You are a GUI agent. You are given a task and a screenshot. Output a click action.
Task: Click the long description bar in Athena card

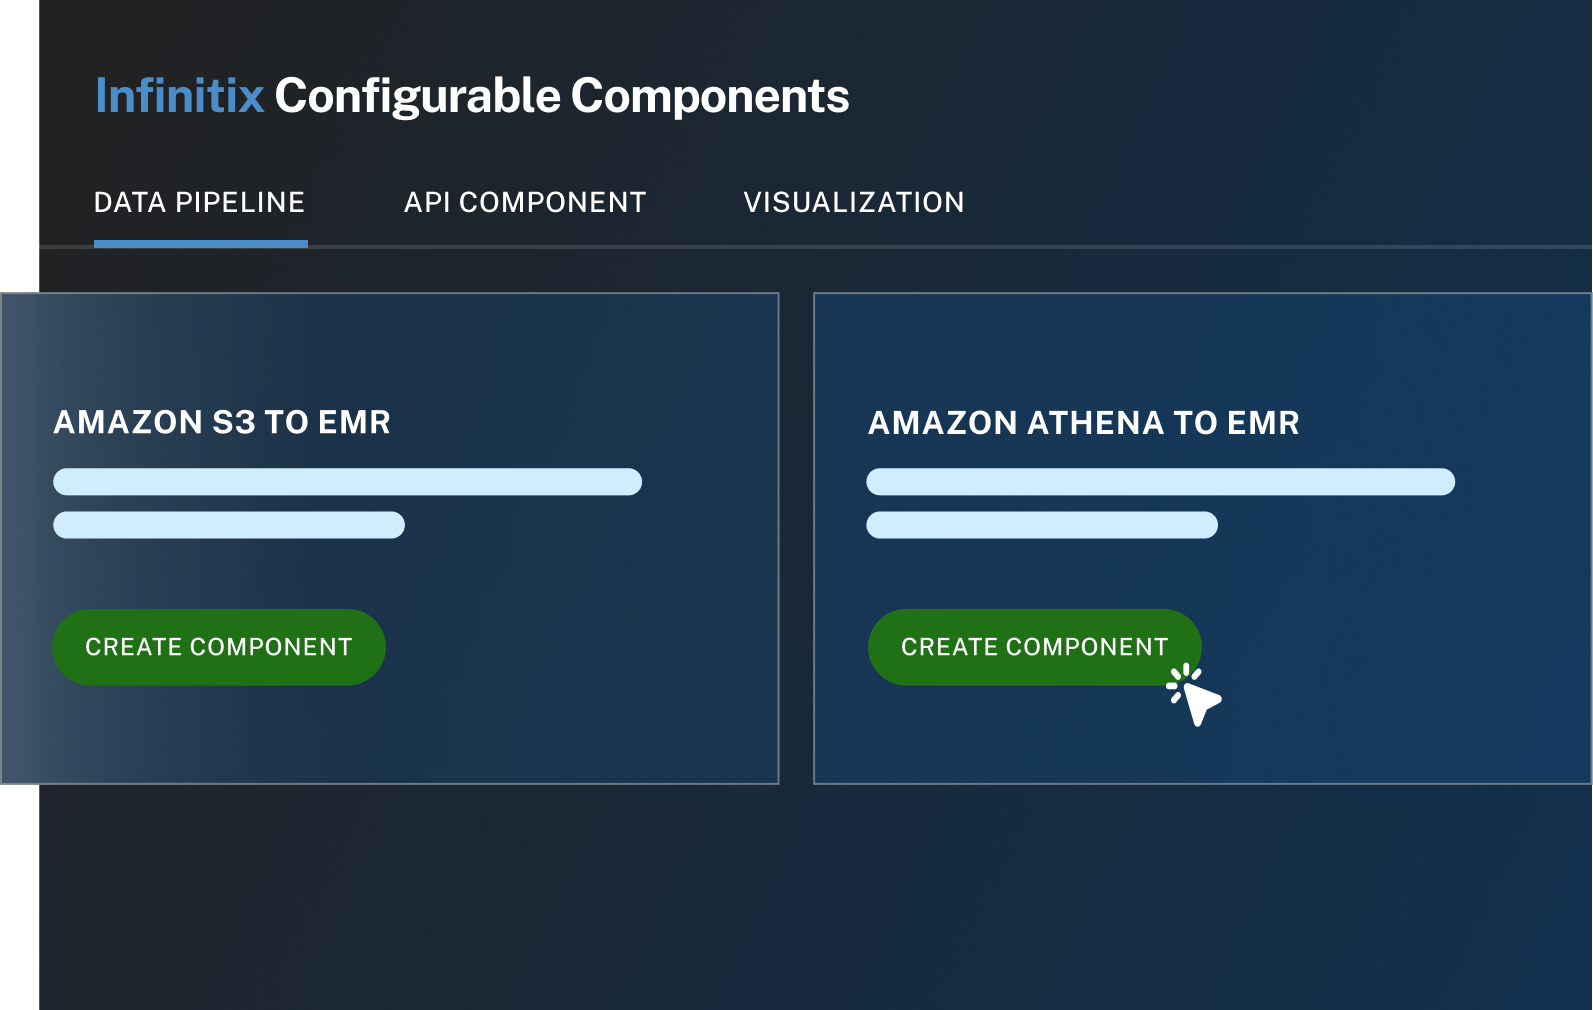coord(1160,482)
